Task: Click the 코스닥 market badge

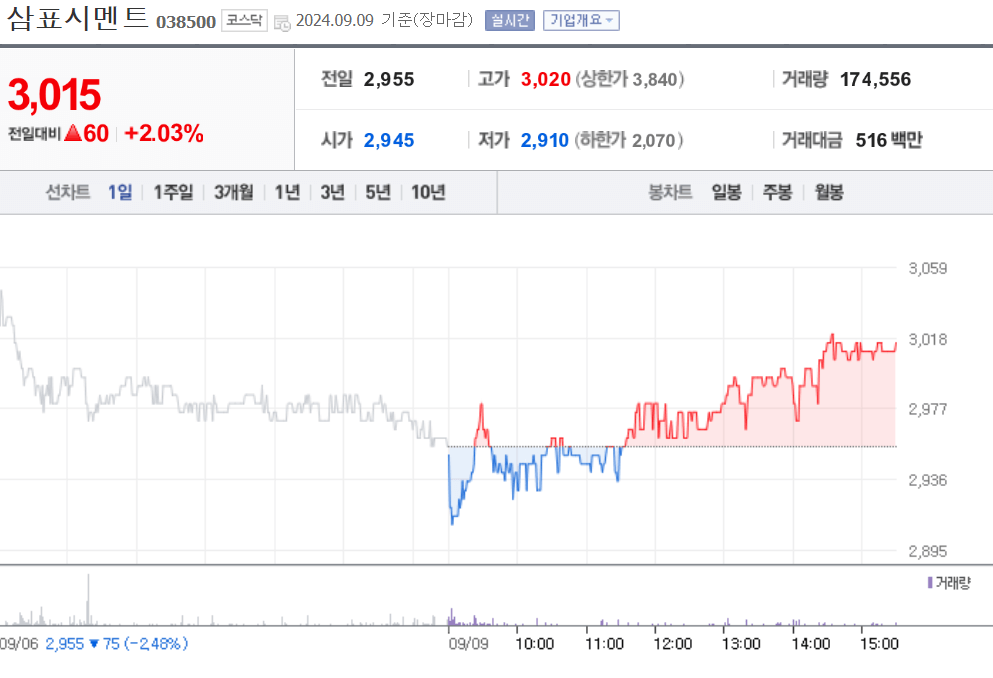Action: [x=244, y=20]
